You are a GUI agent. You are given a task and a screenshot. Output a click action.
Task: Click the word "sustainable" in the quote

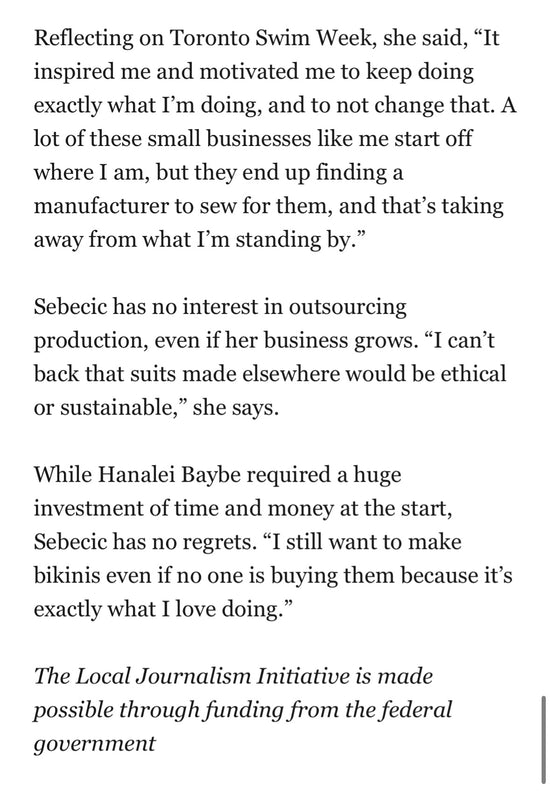click(x=117, y=407)
